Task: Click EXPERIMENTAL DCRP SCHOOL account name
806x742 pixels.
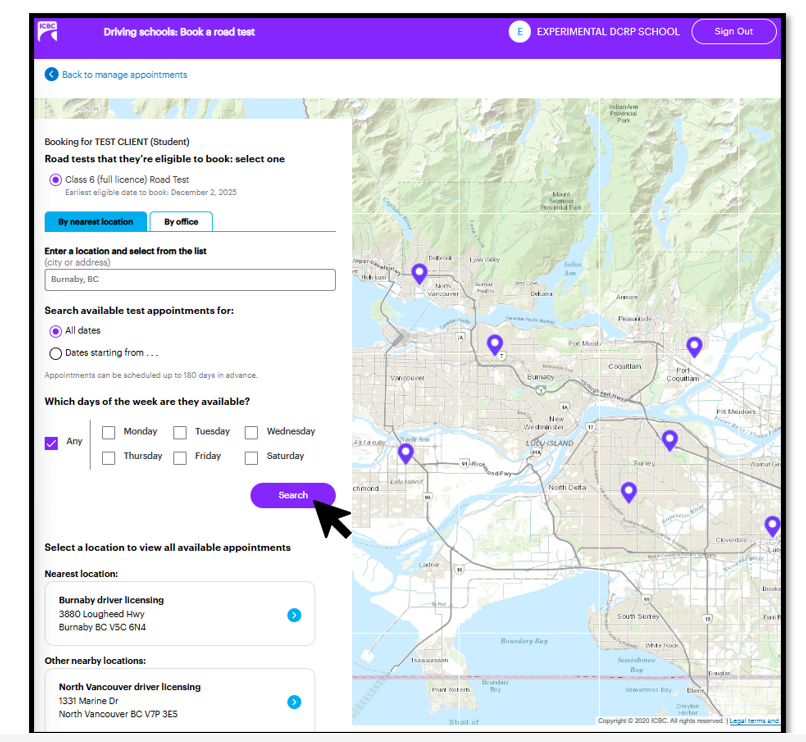Action: pyautogui.click(x=608, y=32)
